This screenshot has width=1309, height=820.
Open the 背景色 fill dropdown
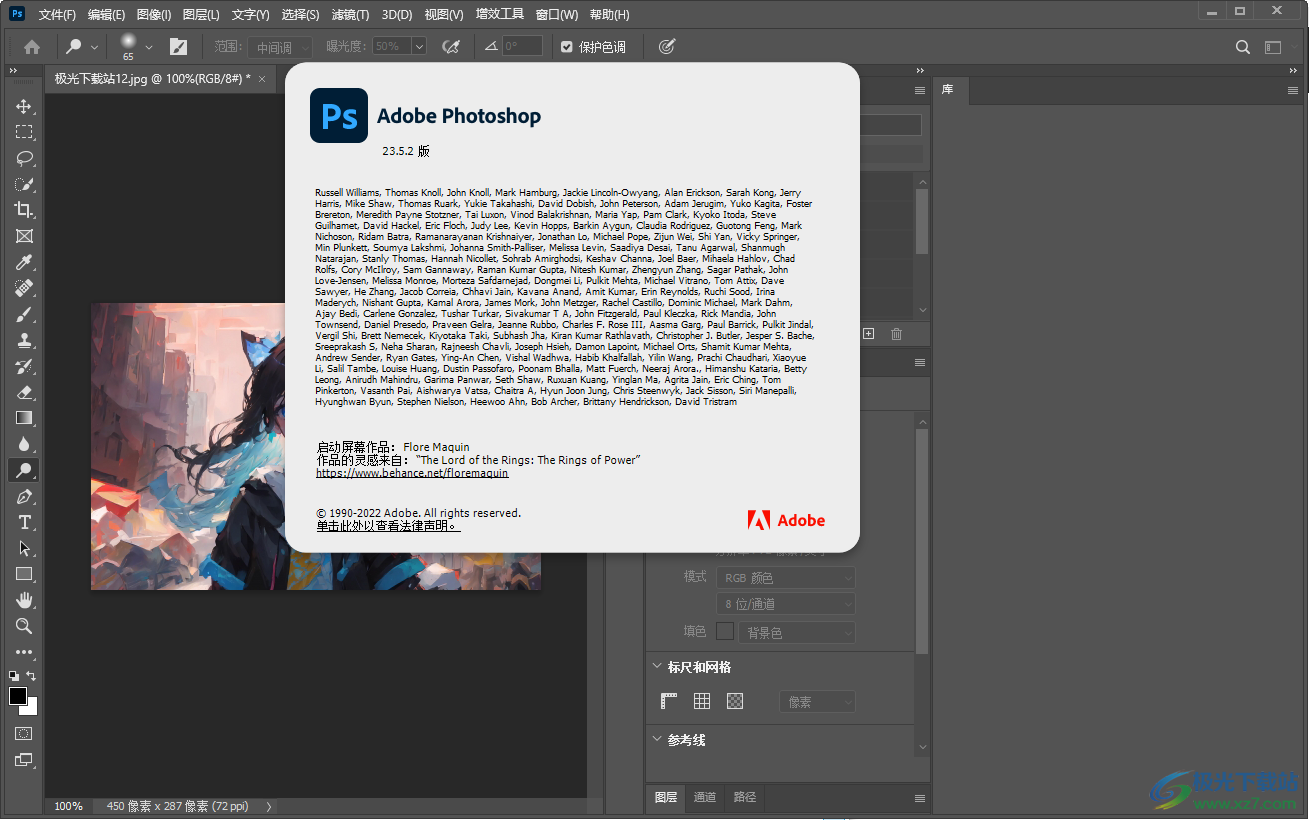pyautogui.click(x=798, y=633)
